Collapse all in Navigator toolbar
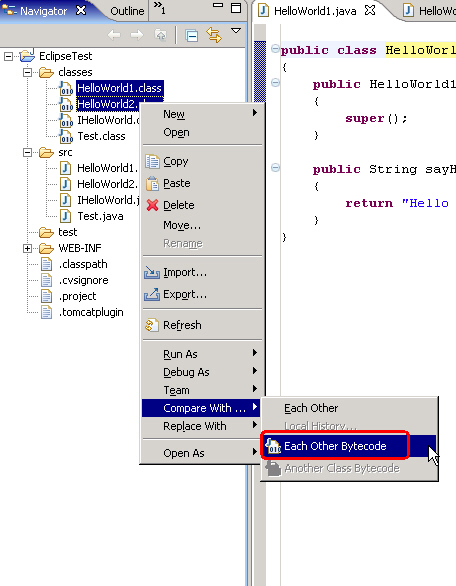This screenshot has width=456, height=586. [x=192, y=36]
